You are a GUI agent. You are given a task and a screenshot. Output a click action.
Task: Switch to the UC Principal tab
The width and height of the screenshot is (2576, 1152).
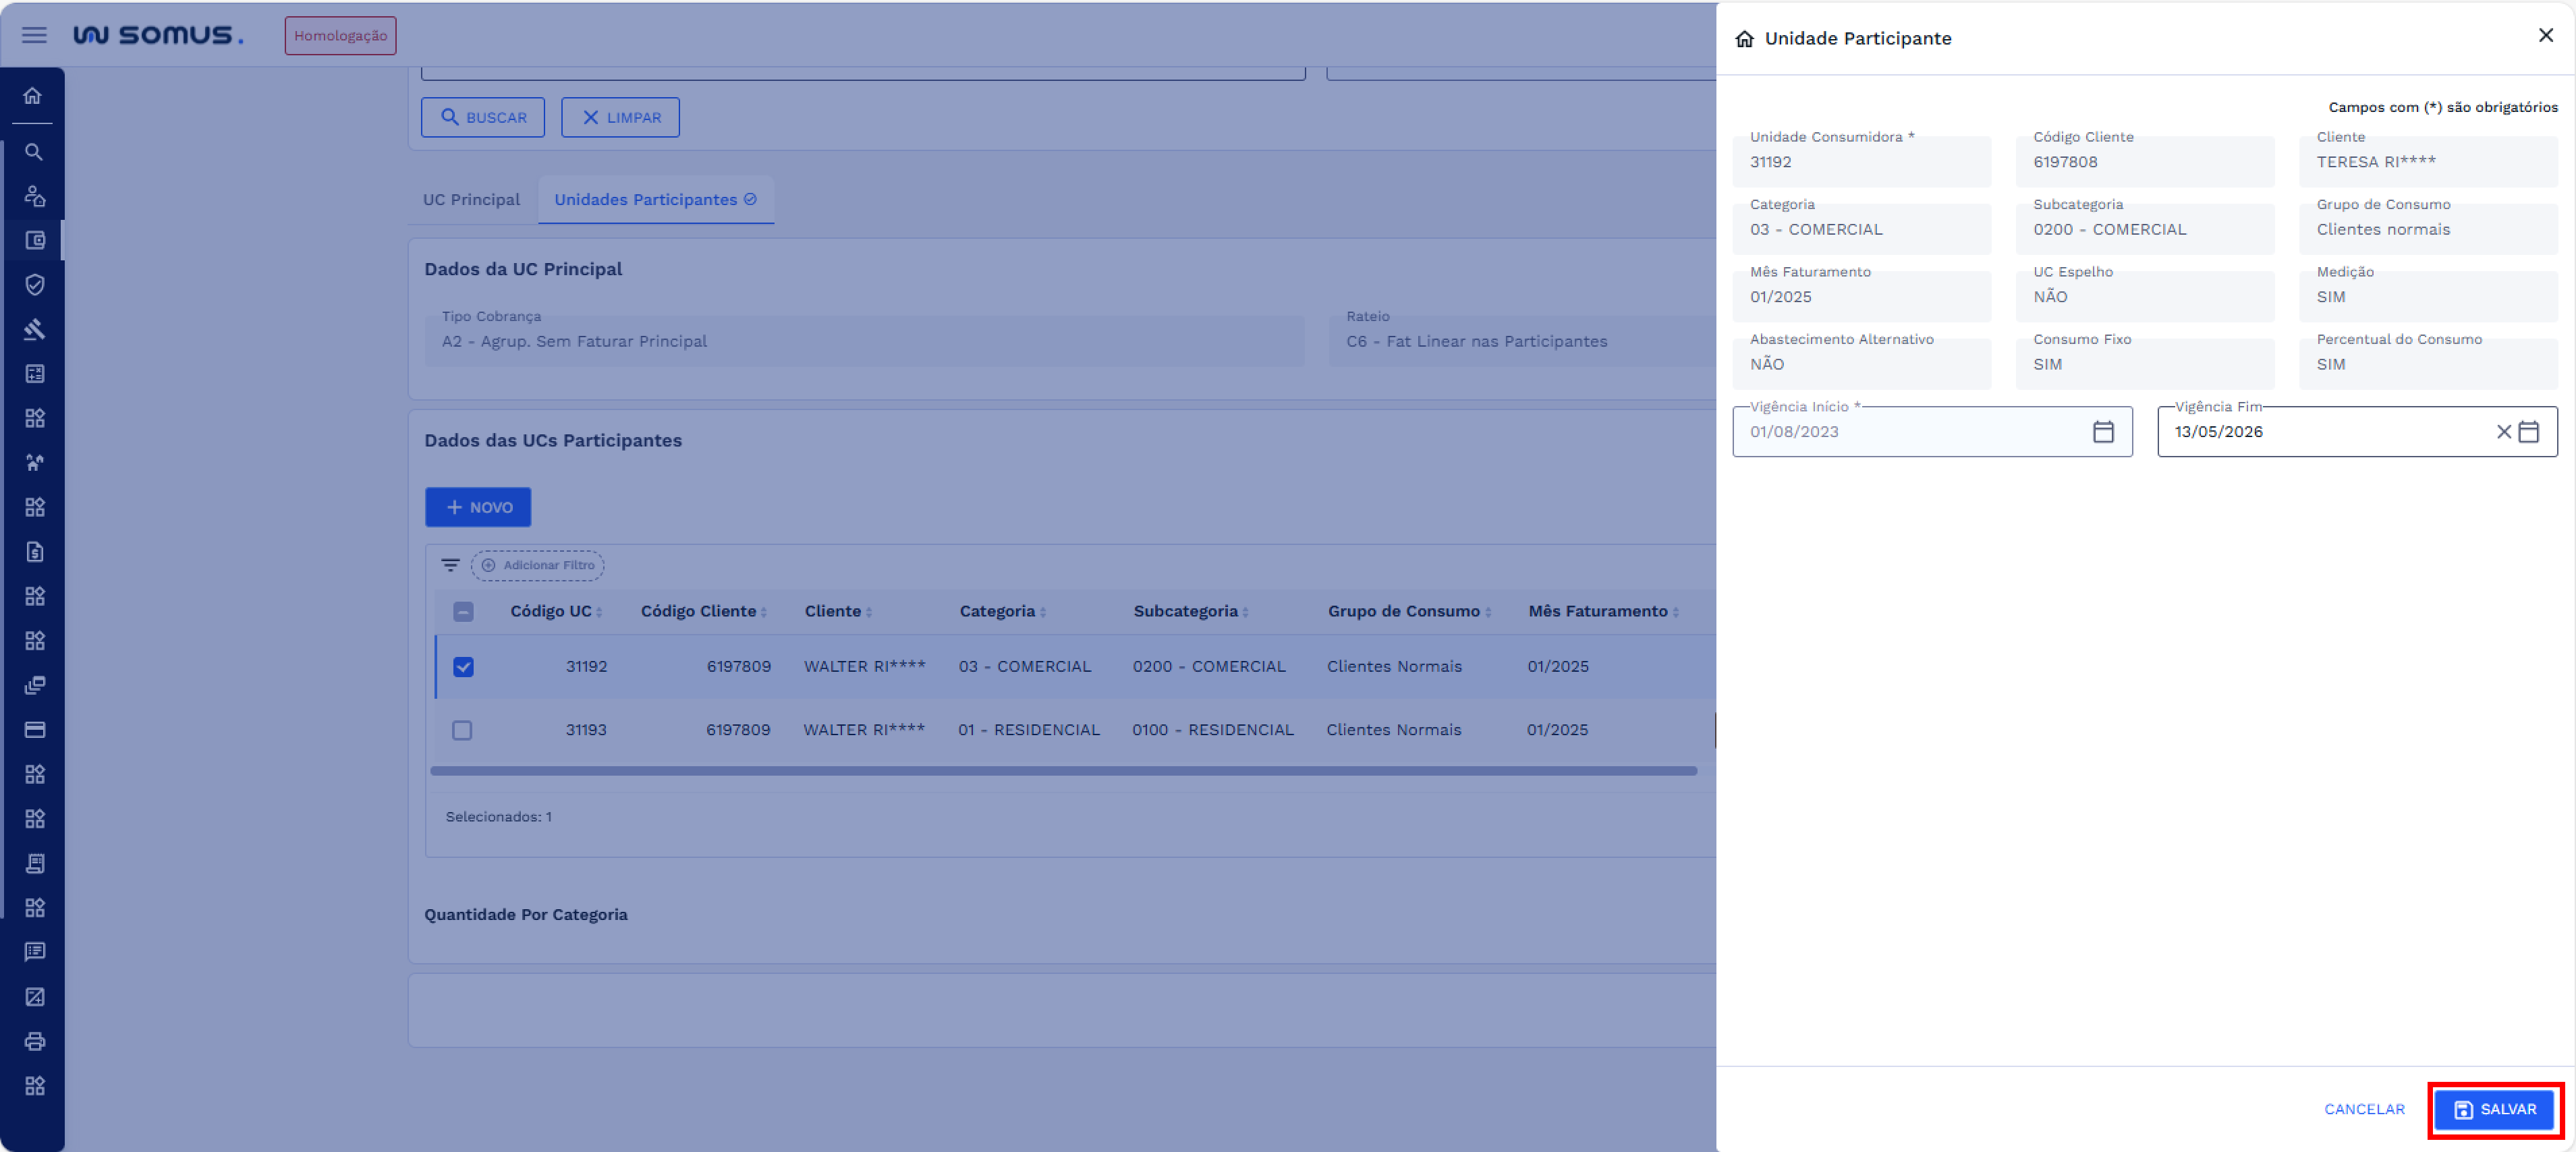pyautogui.click(x=471, y=200)
